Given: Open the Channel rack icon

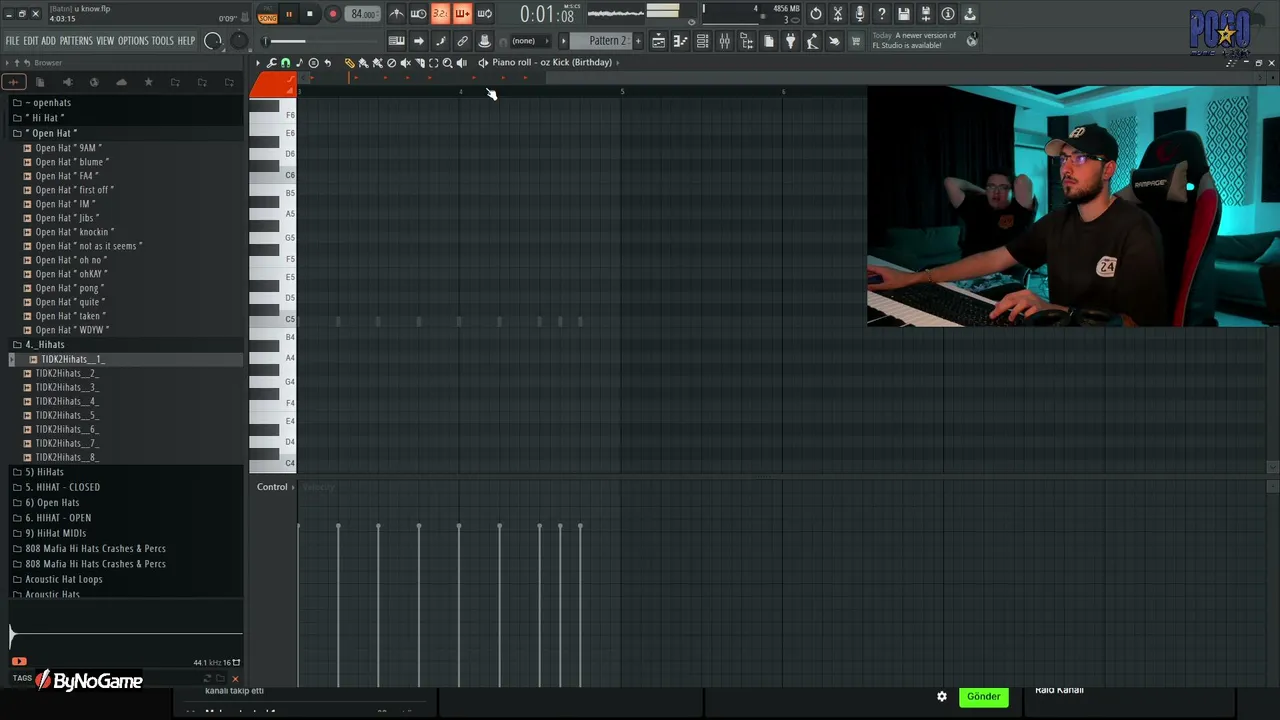Looking at the screenshot, I should click(702, 41).
